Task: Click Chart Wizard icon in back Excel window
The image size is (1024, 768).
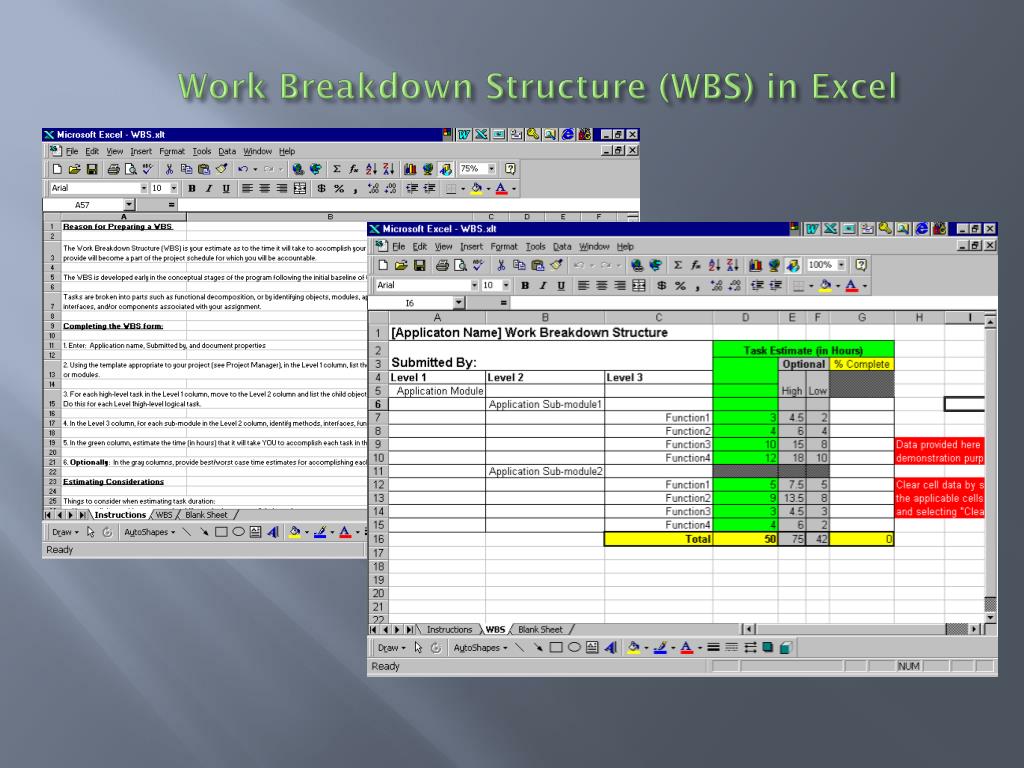Action: (x=410, y=170)
